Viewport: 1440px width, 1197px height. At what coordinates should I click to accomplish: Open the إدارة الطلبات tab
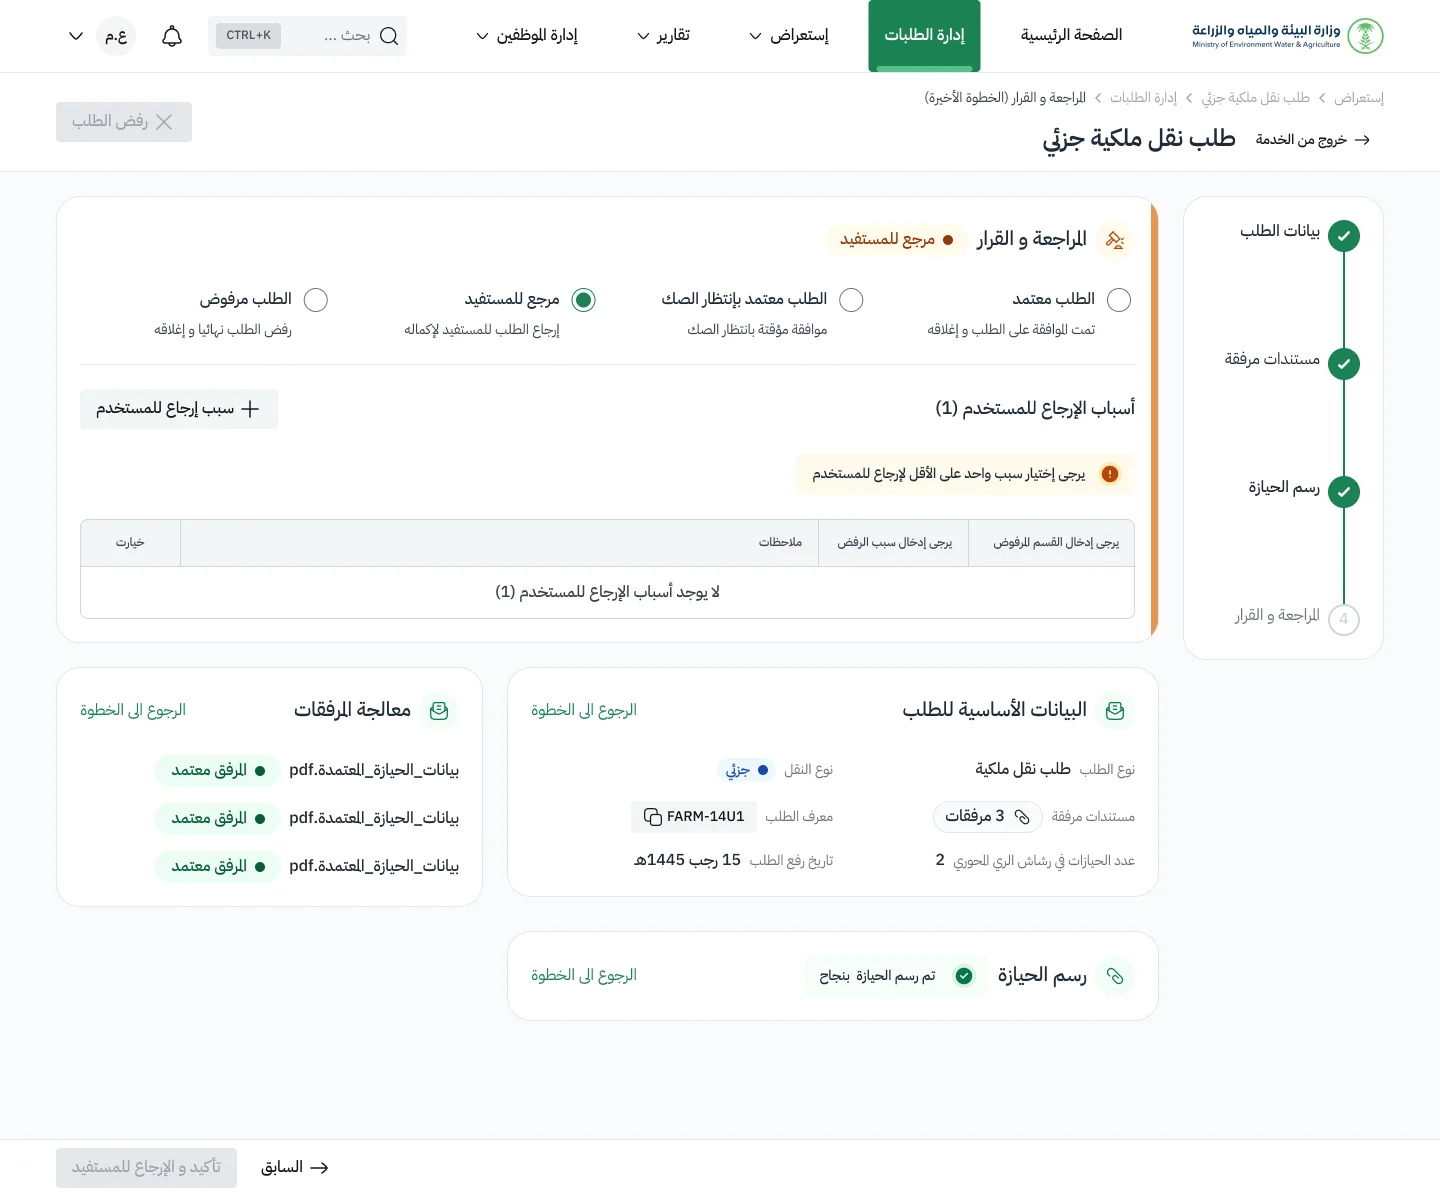click(x=924, y=36)
